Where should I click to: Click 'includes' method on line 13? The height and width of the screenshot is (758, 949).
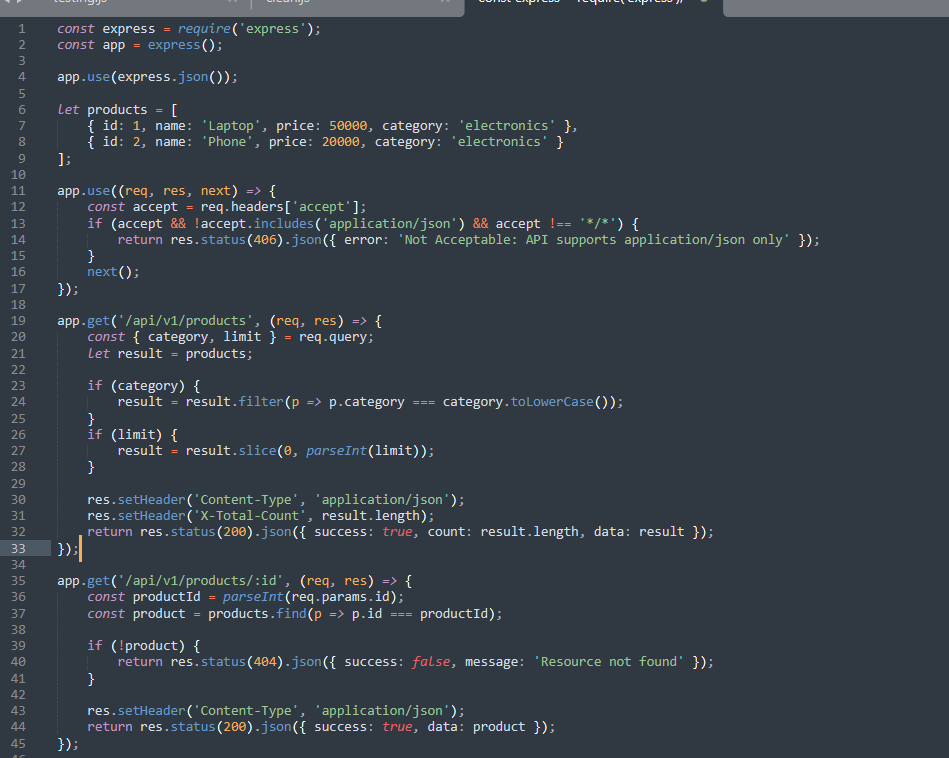tap(284, 223)
